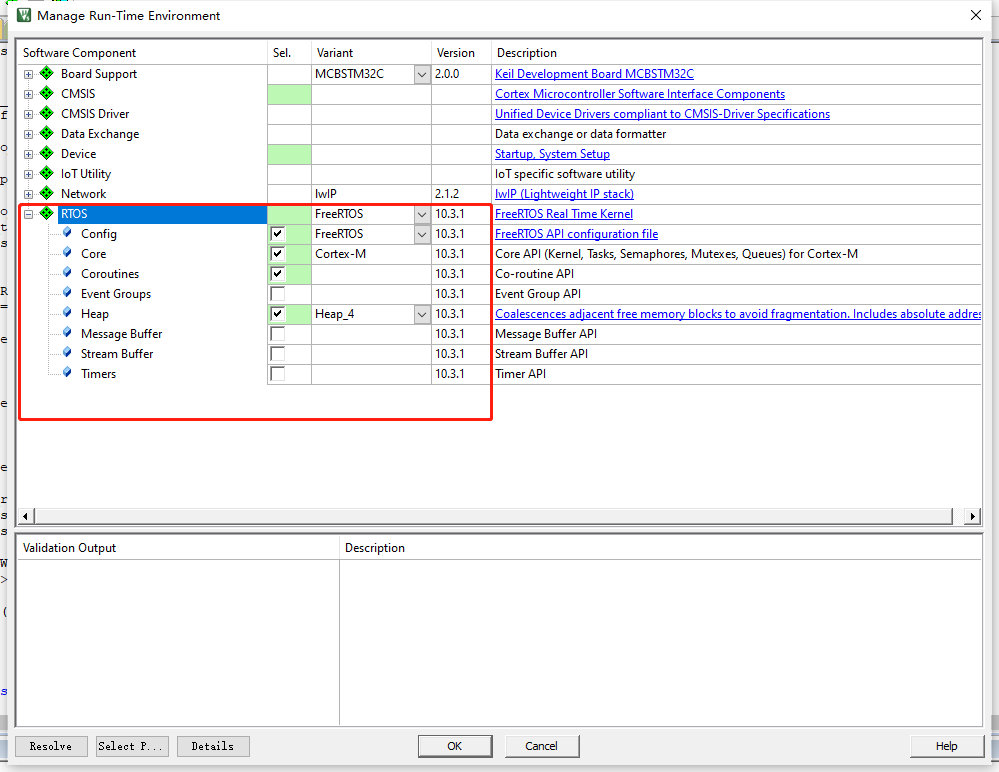
Task: Expand the IoT Utility tree node
Action: [29, 175]
